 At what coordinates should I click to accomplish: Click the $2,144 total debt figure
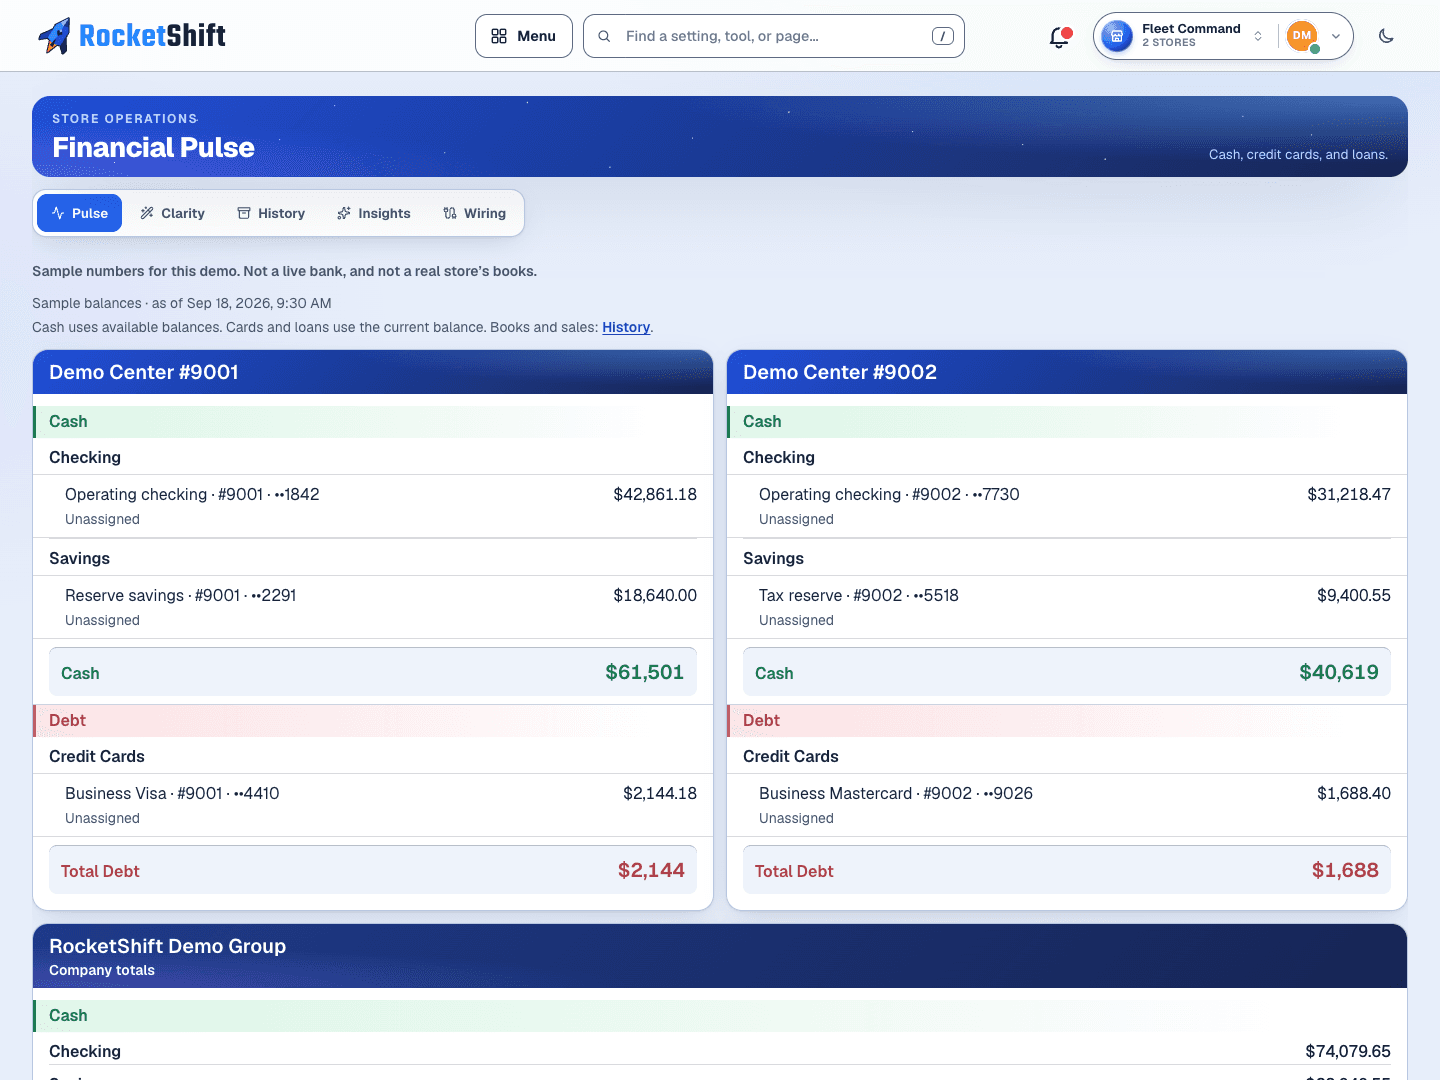(651, 870)
